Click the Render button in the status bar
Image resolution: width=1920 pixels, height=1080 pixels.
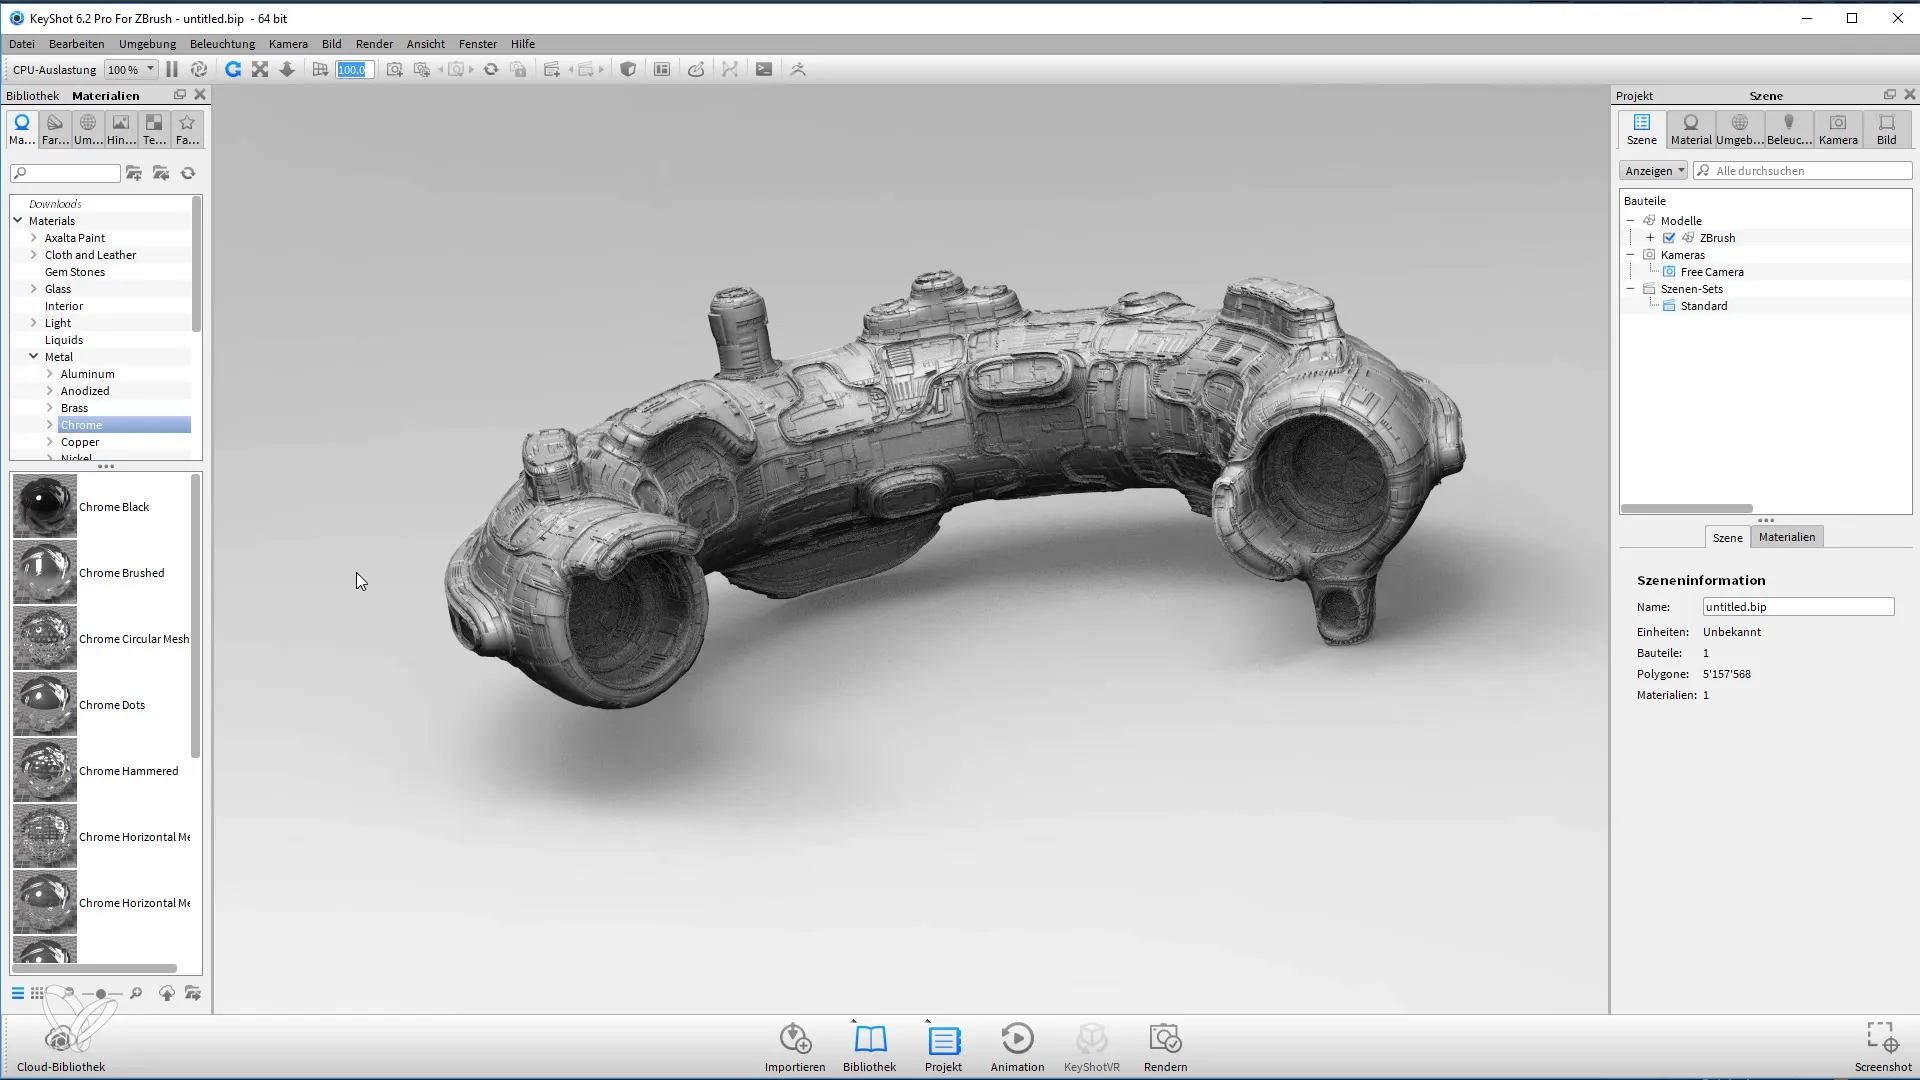[x=1164, y=1047]
